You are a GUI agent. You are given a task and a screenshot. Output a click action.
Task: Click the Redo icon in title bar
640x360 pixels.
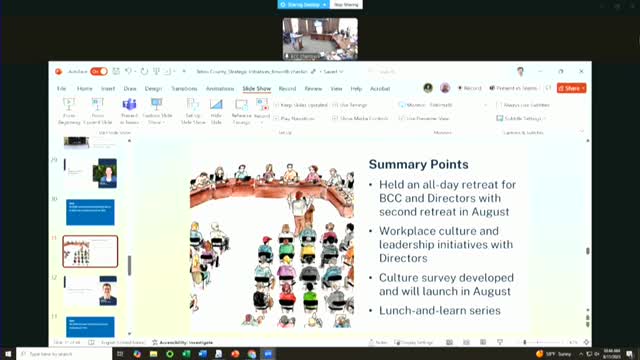[144, 71]
